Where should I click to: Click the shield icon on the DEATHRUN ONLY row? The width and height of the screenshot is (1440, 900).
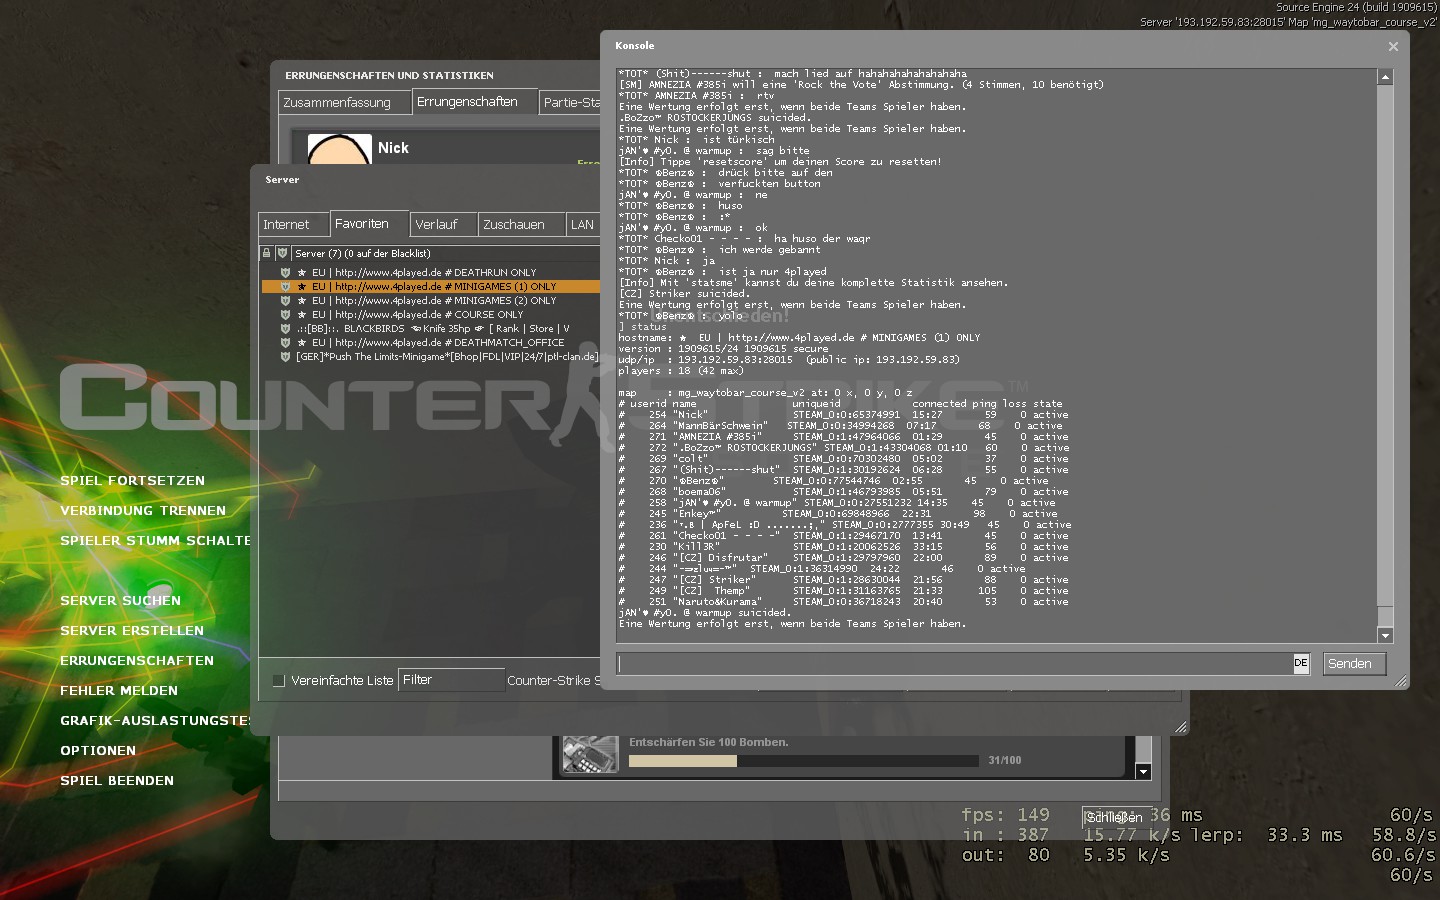285,272
